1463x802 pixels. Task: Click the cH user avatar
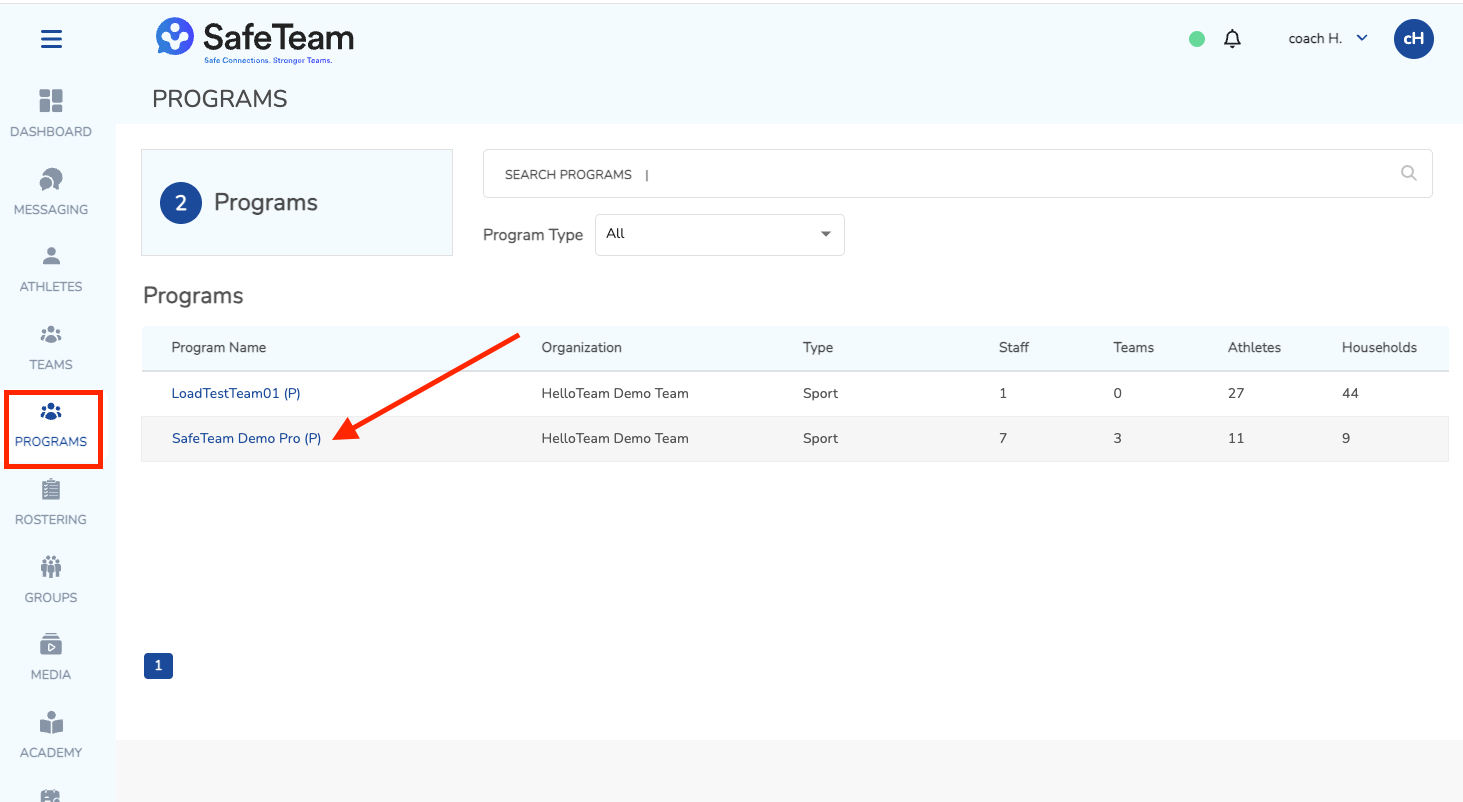point(1414,39)
